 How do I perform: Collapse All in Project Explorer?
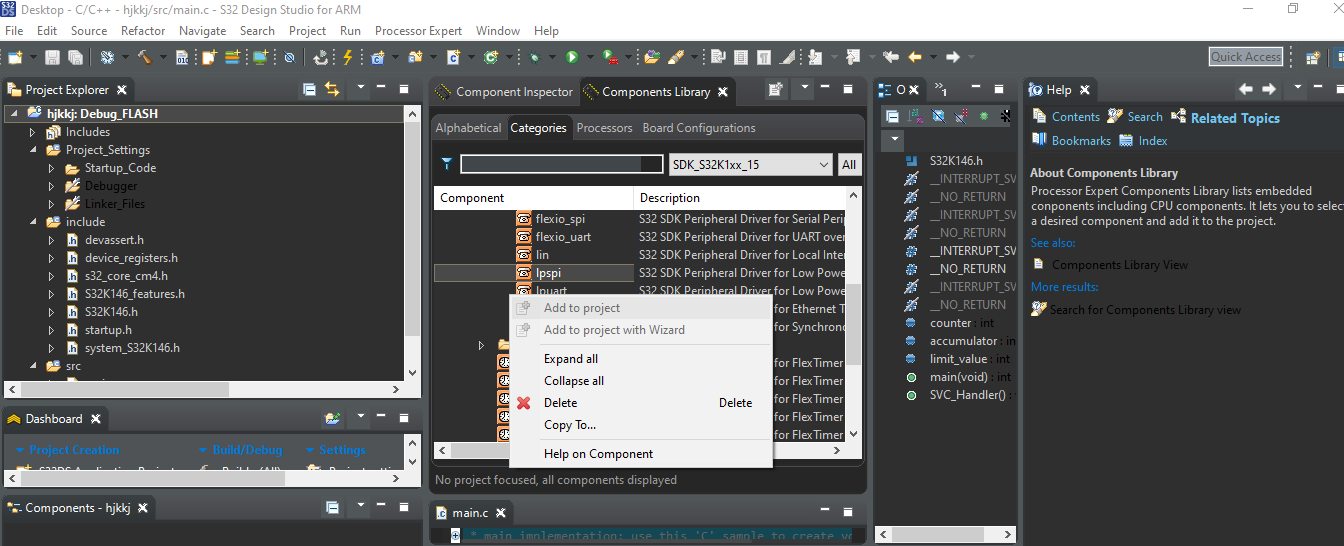pos(309,90)
